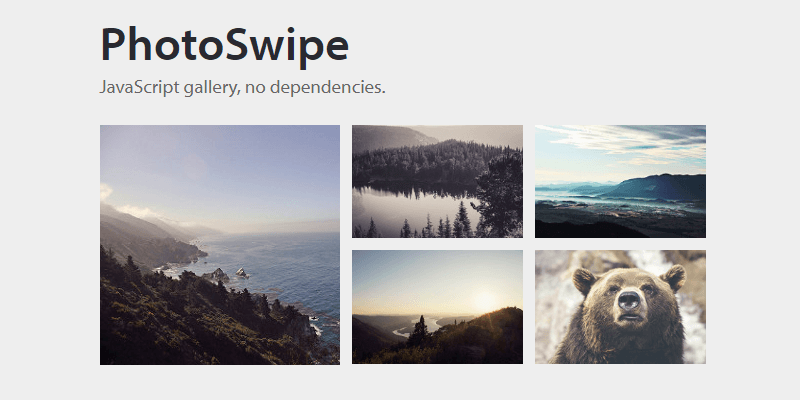Open the forest lake reflection photo
The width and height of the screenshot is (800, 400).
(x=437, y=181)
